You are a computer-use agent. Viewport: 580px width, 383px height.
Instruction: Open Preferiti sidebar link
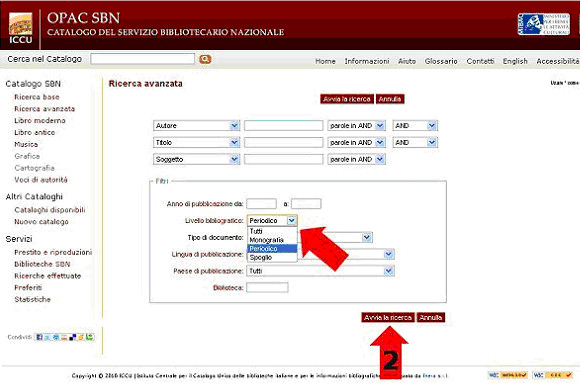point(28,288)
